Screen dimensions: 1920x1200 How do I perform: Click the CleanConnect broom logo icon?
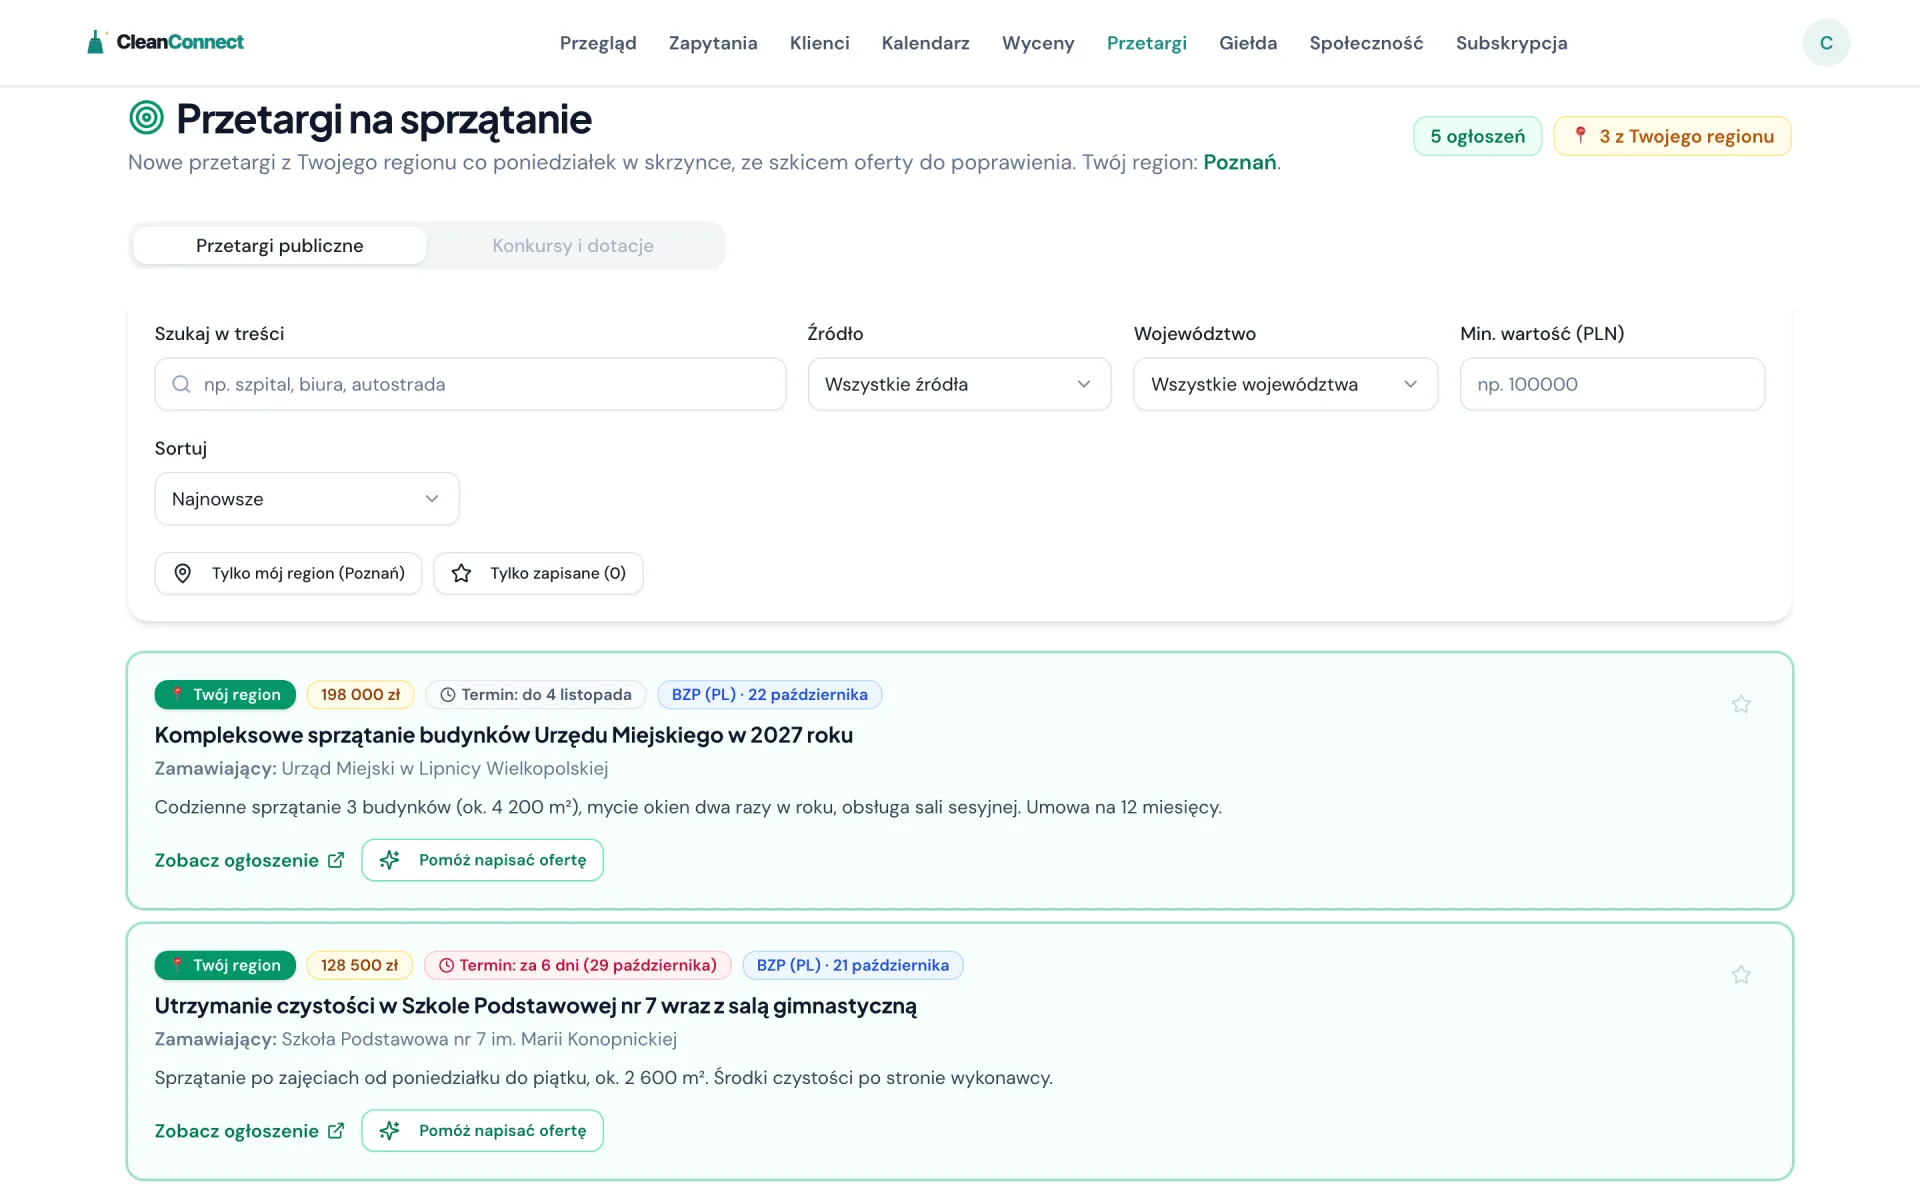(x=96, y=42)
